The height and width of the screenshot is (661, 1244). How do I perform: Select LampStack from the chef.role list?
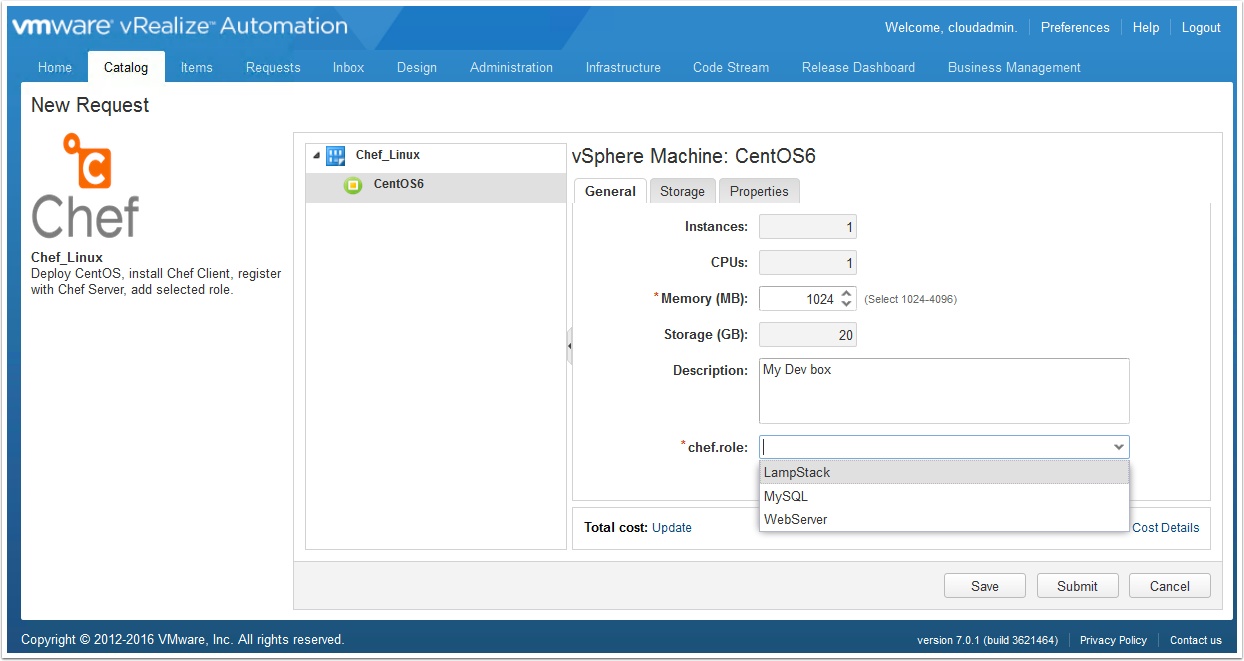tap(944, 472)
